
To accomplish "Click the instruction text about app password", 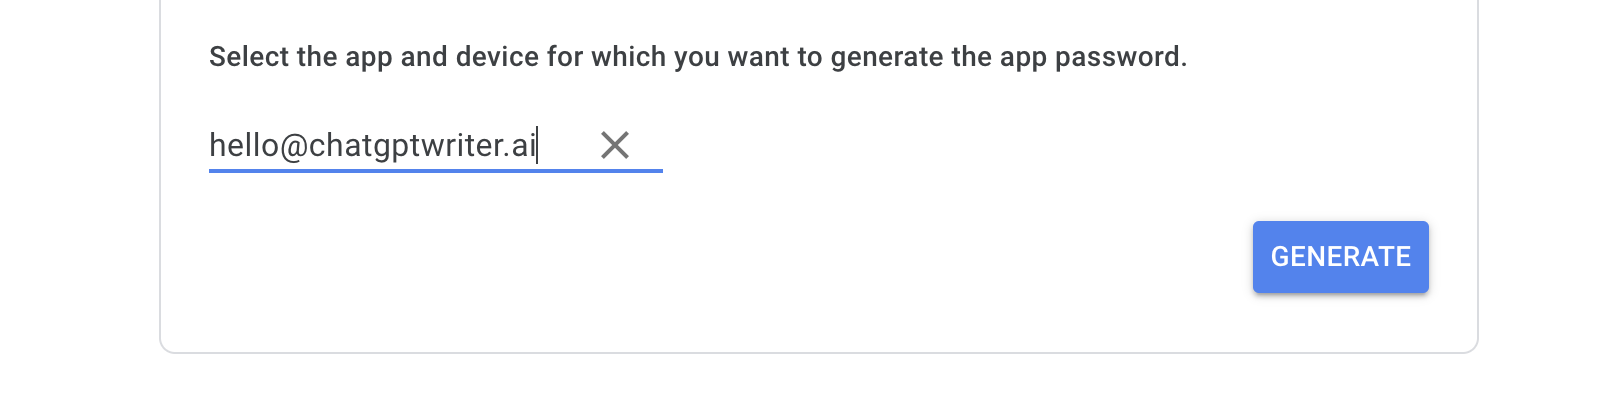I will point(698,57).
